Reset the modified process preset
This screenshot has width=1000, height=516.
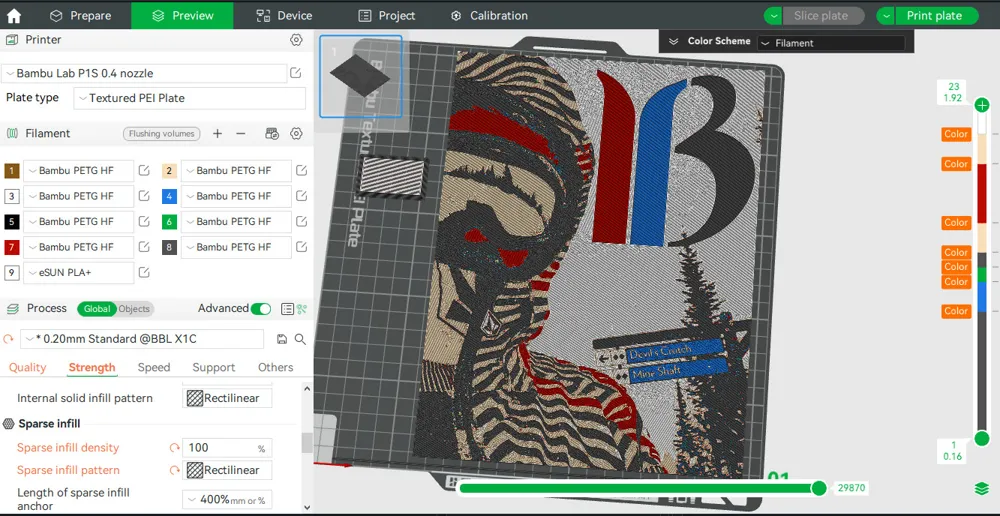[x=9, y=339]
